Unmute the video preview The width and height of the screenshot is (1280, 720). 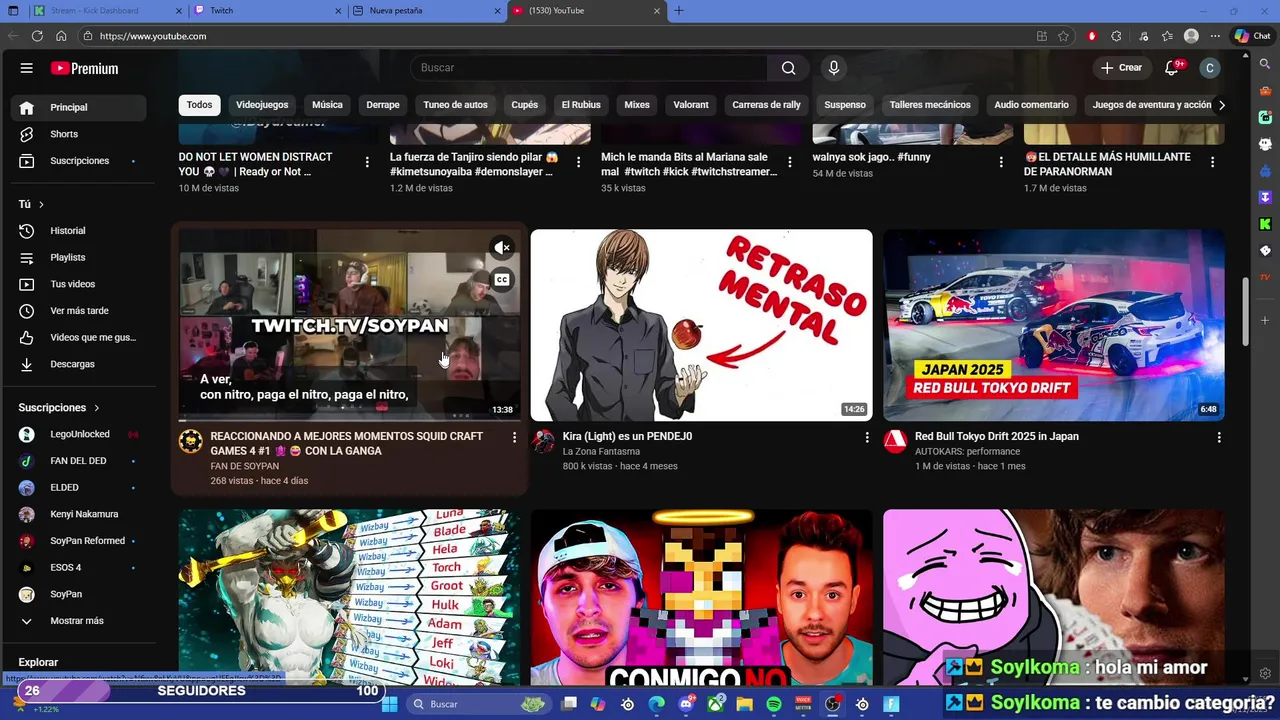pos(502,247)
